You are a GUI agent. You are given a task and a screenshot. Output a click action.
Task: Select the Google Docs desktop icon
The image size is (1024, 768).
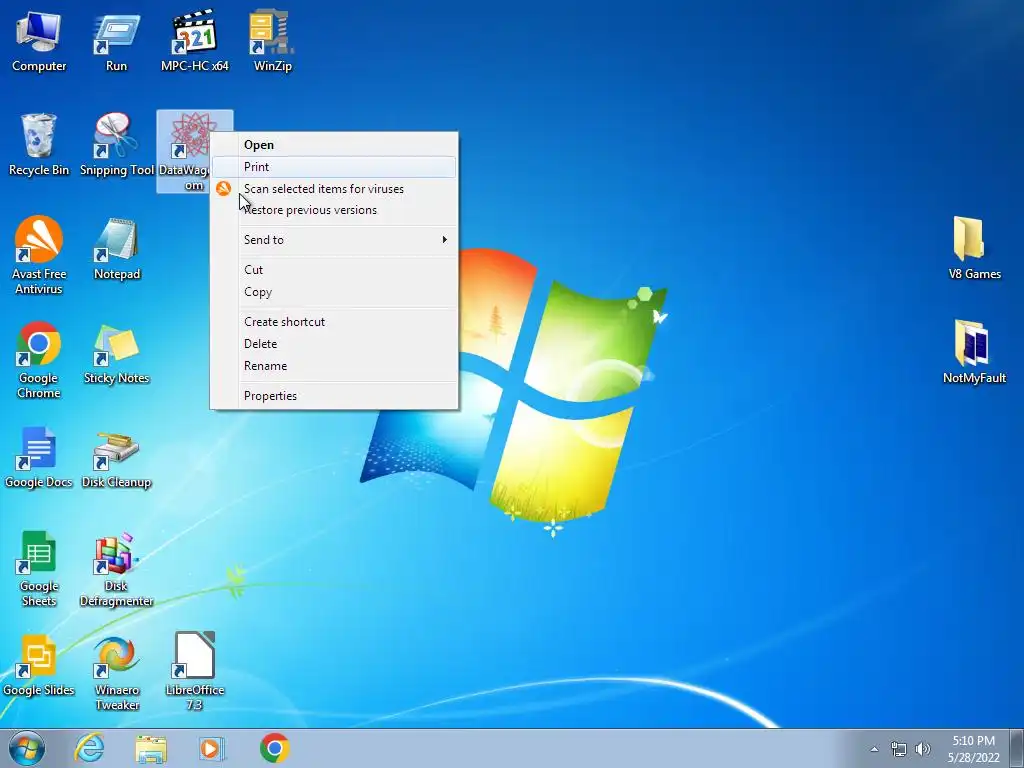(39, 457)
